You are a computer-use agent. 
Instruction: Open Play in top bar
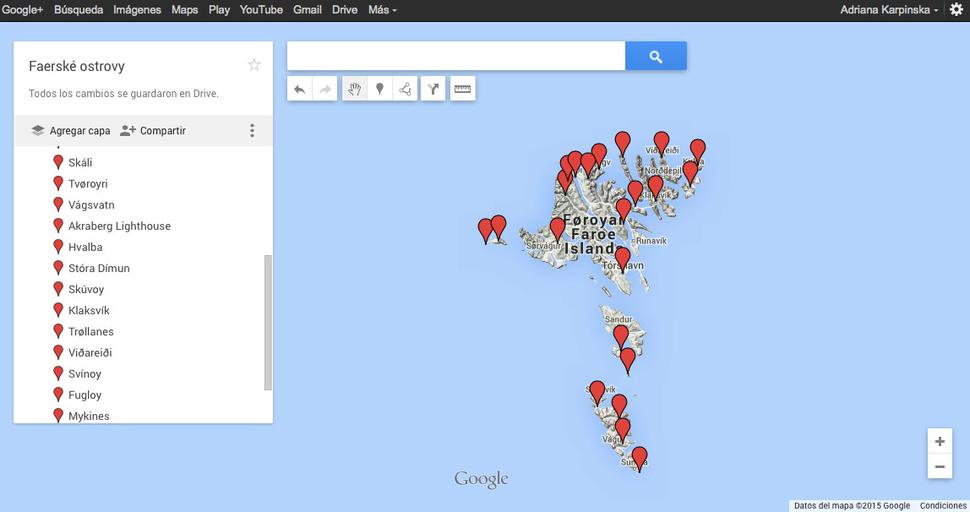tap(219, 10)
